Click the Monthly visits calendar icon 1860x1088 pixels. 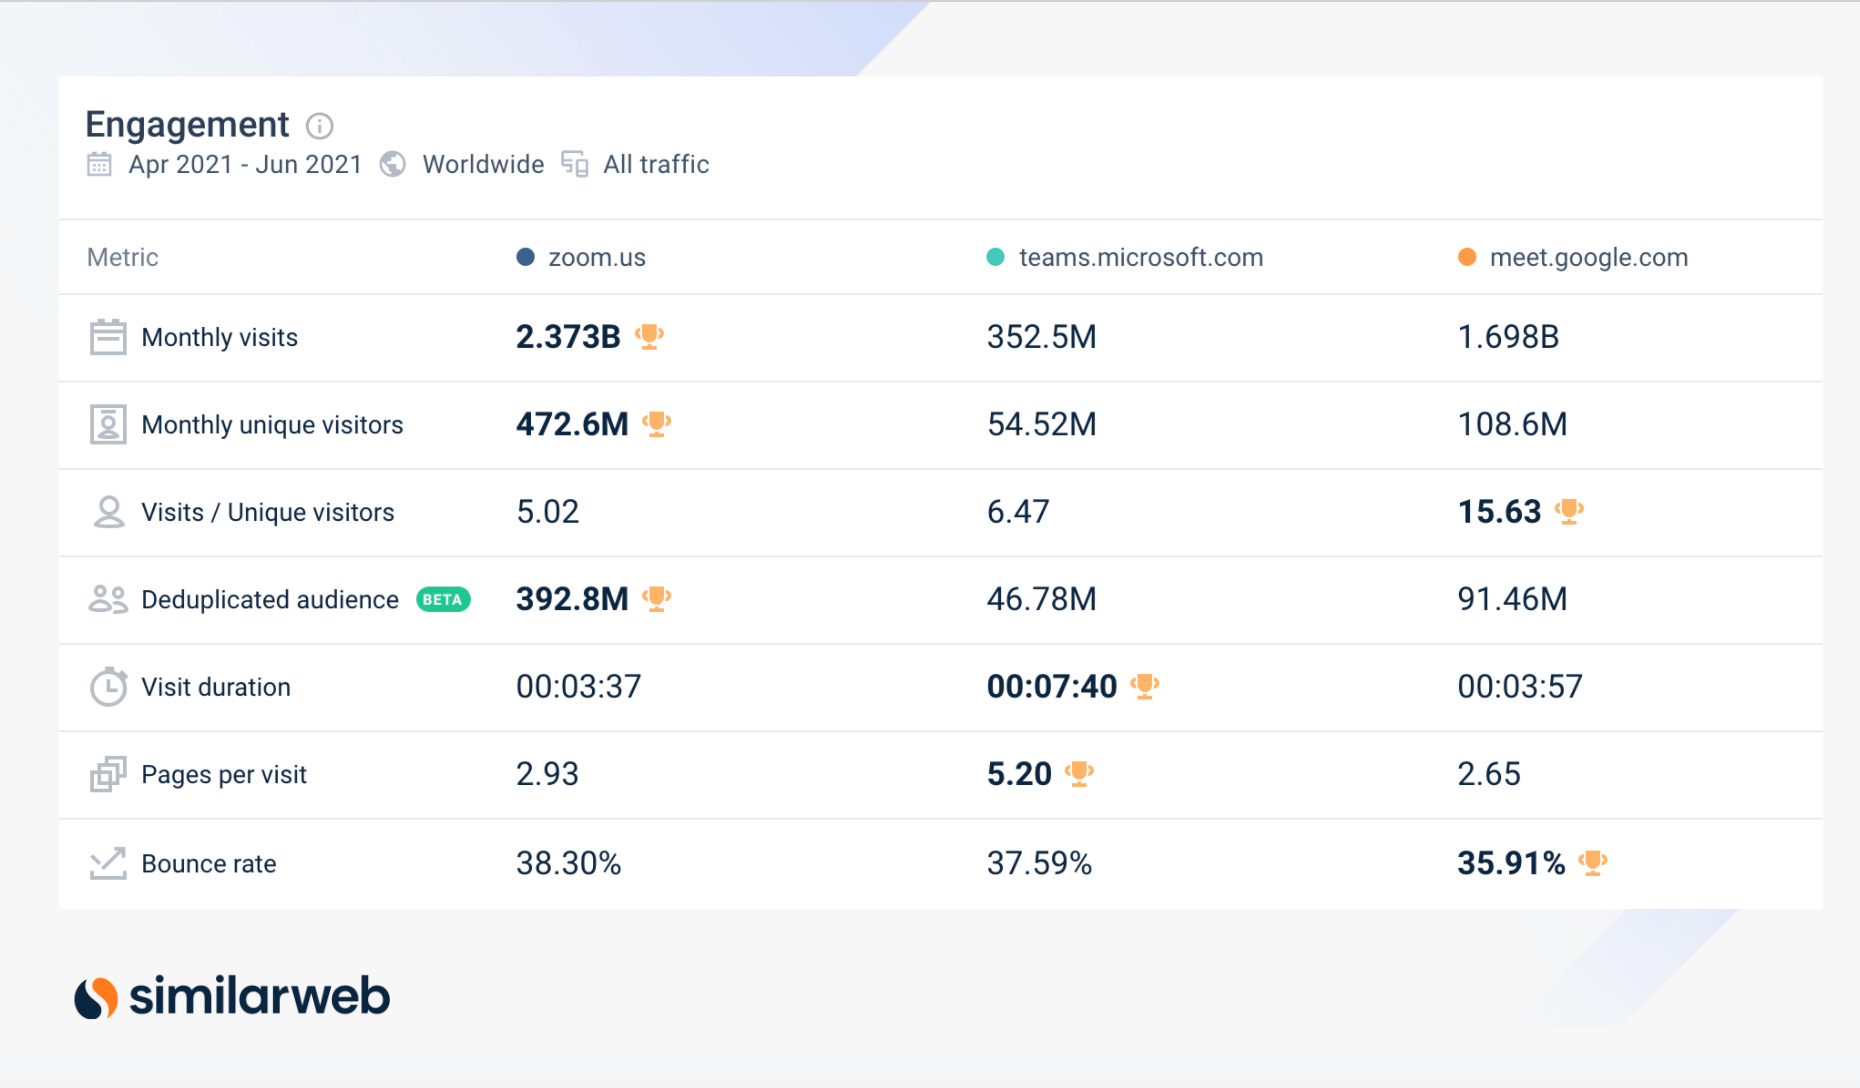(108, 337)
